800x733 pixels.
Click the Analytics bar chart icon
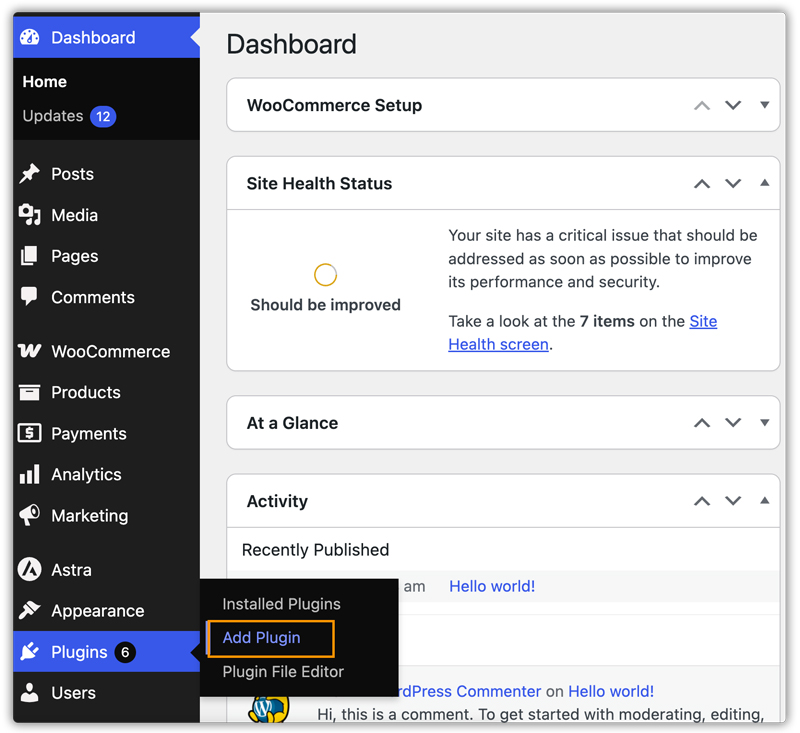(x=30, y=474)
